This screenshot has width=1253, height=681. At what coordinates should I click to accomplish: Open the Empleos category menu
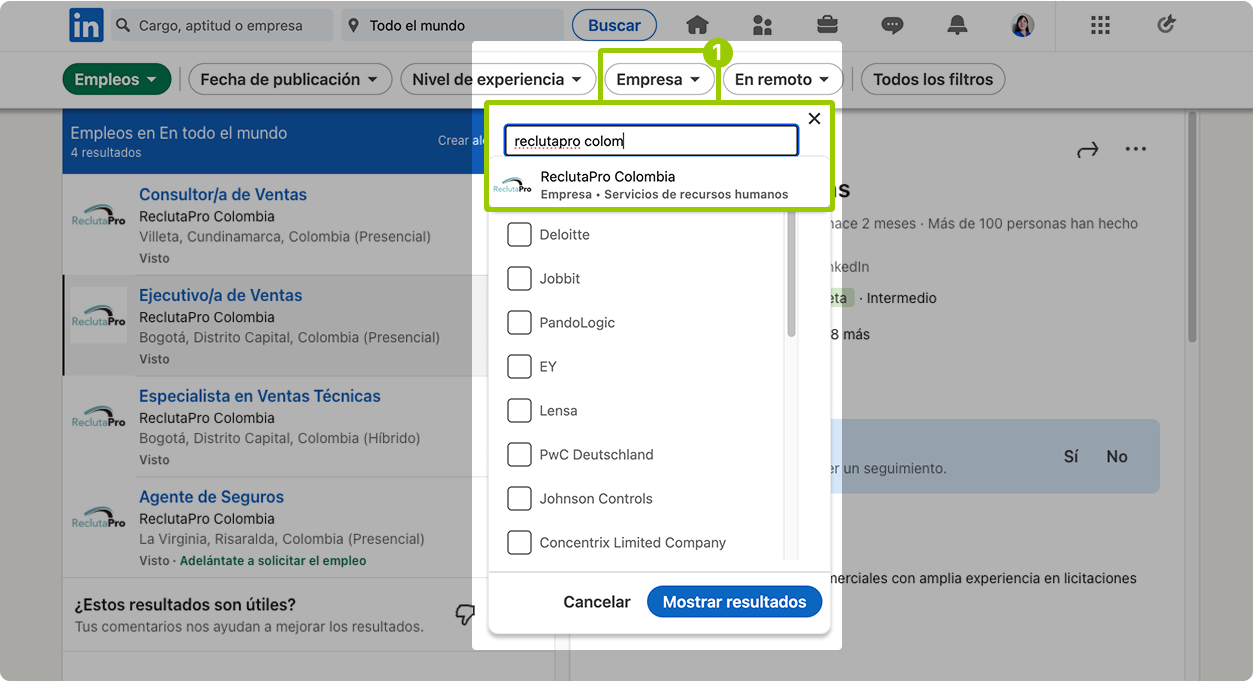pyautogui.click(x=116, y=80)
